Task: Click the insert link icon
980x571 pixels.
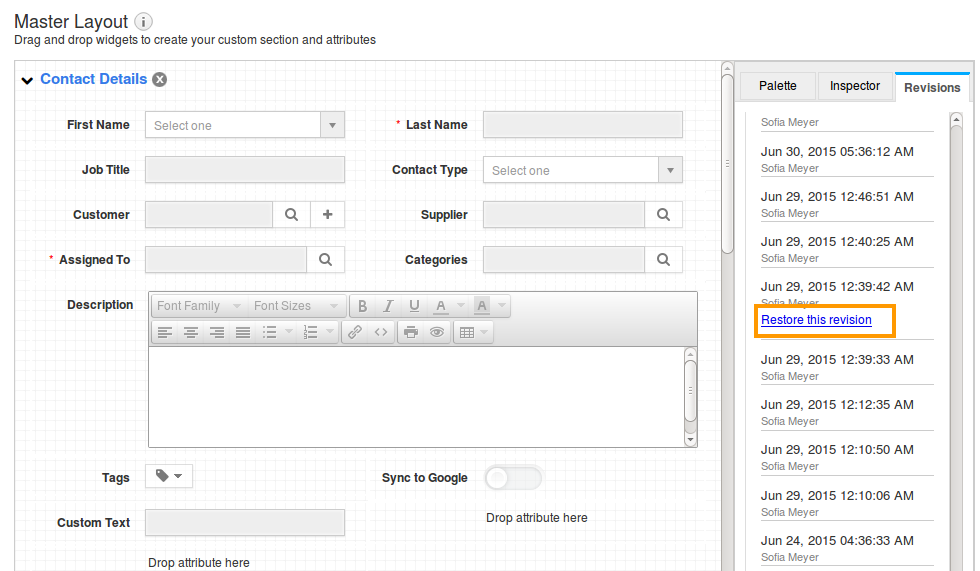Action: point(354,332)
